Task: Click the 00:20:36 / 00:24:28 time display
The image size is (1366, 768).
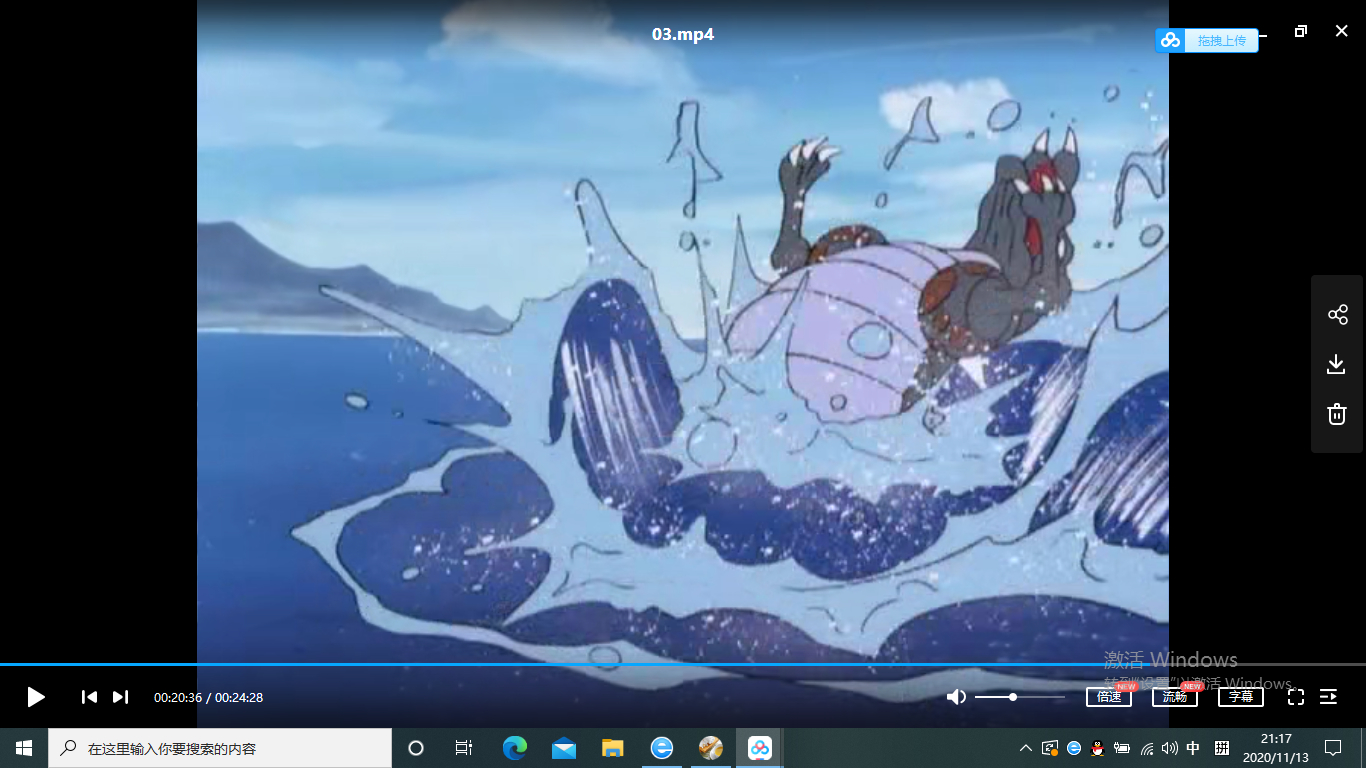Action: pyautogui.click(x=208, y=697)
